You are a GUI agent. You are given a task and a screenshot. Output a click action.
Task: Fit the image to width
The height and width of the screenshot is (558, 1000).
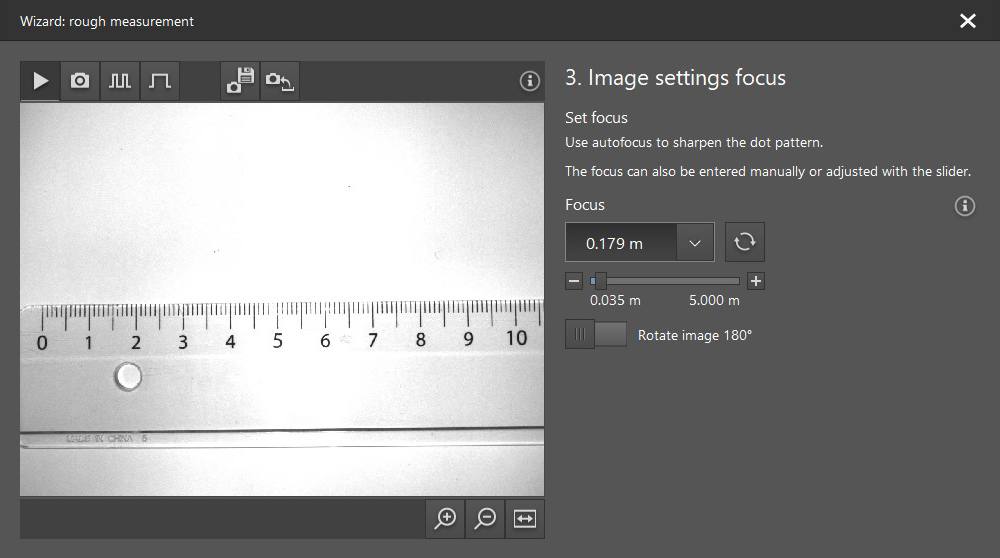(x=525, y=518)
